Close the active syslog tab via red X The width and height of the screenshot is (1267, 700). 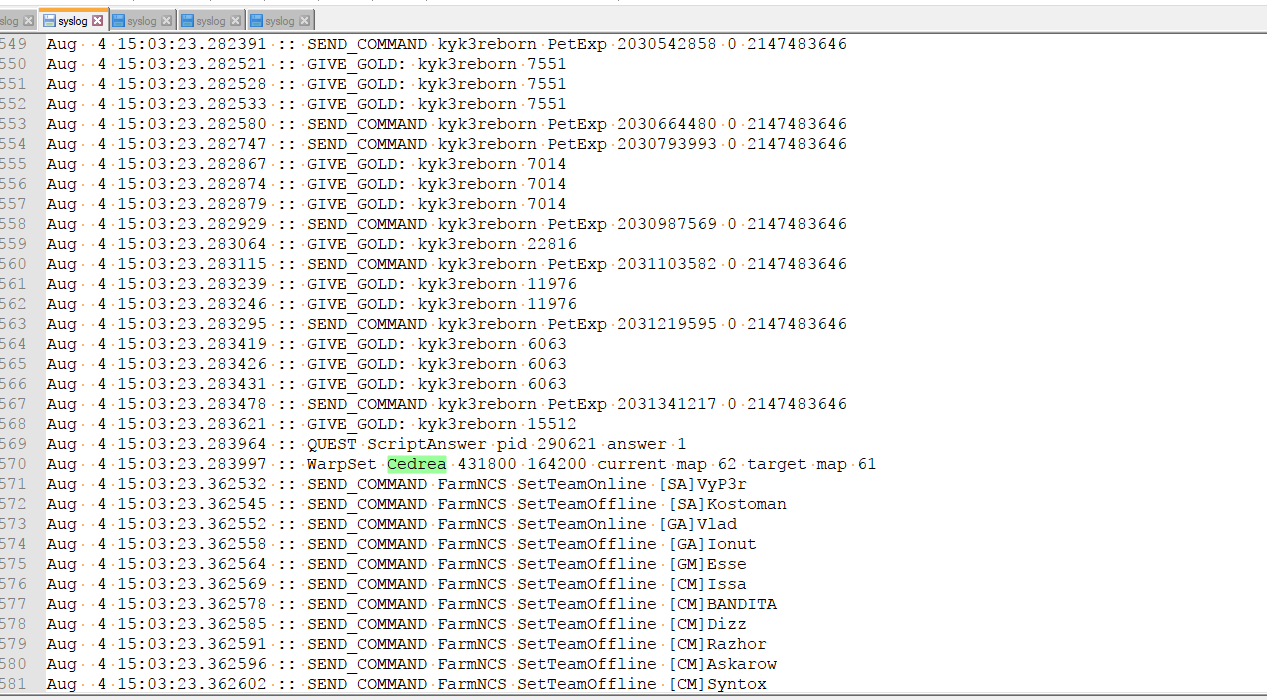coord(97,20)
